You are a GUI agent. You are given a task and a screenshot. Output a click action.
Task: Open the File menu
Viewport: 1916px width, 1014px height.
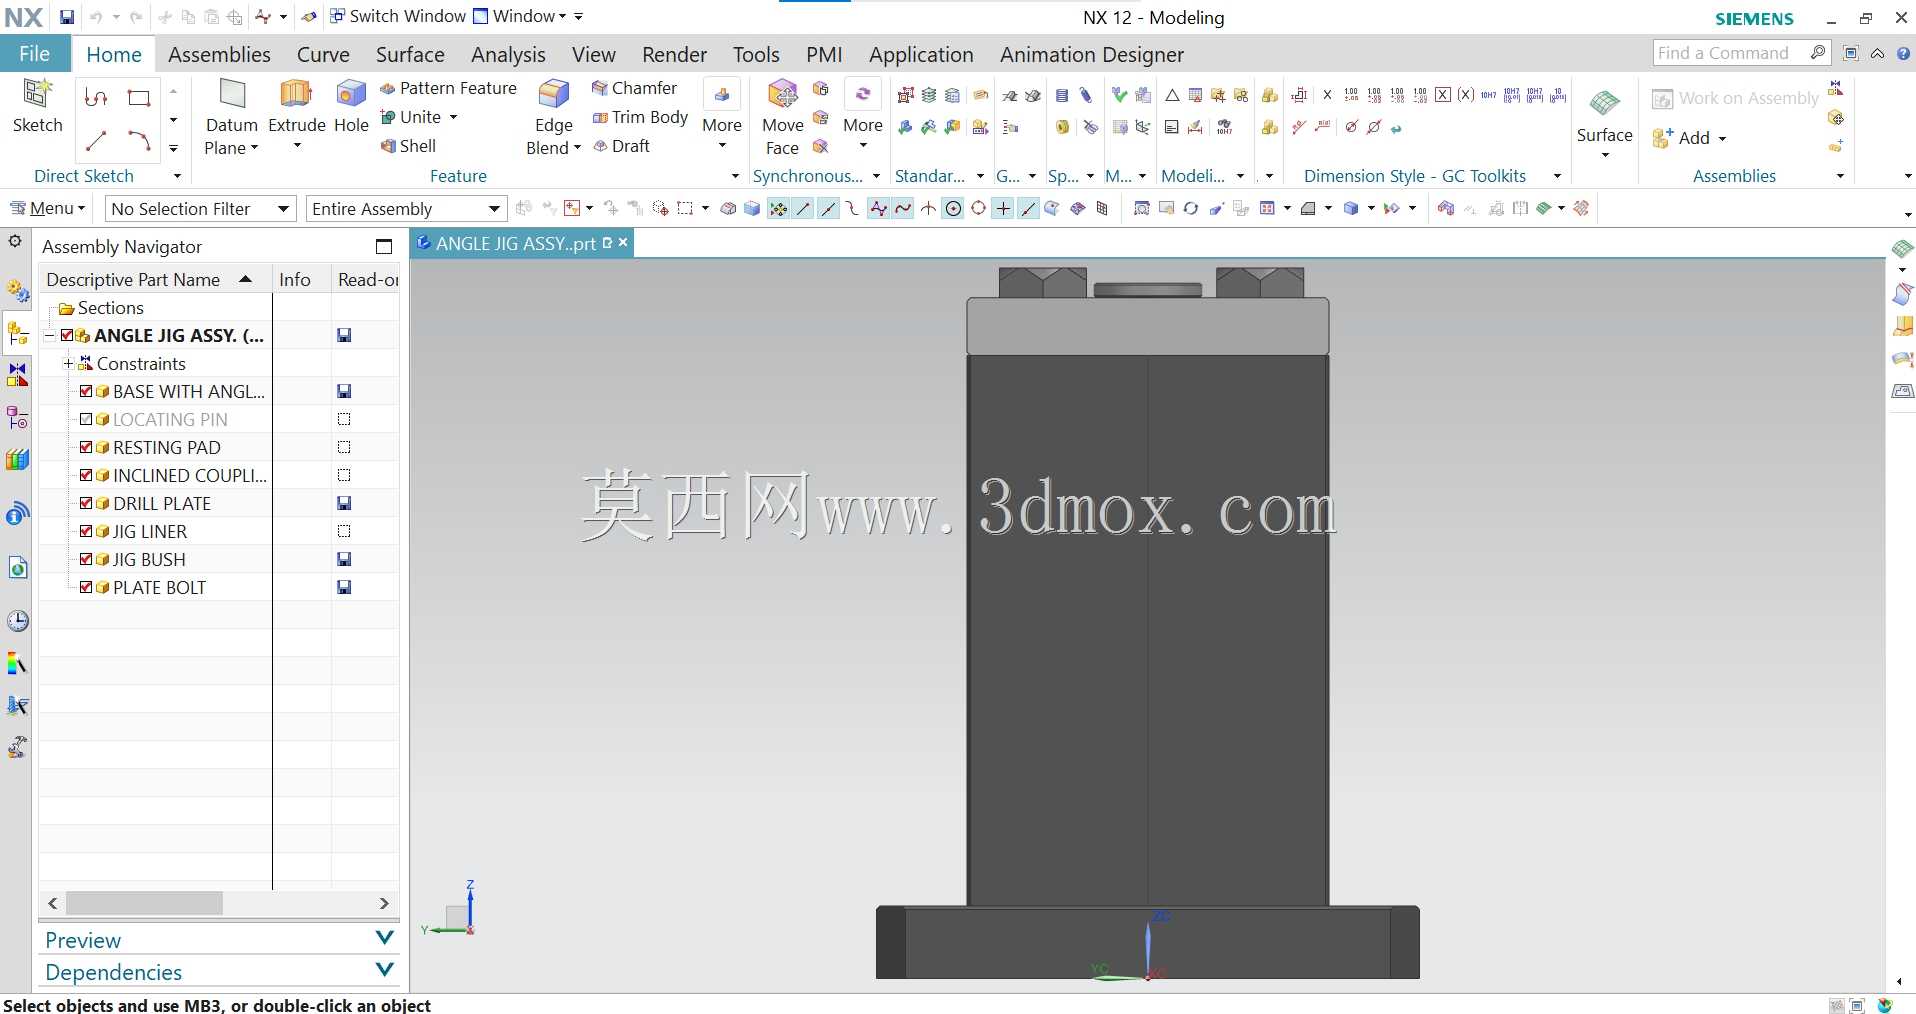click(35, 54)
